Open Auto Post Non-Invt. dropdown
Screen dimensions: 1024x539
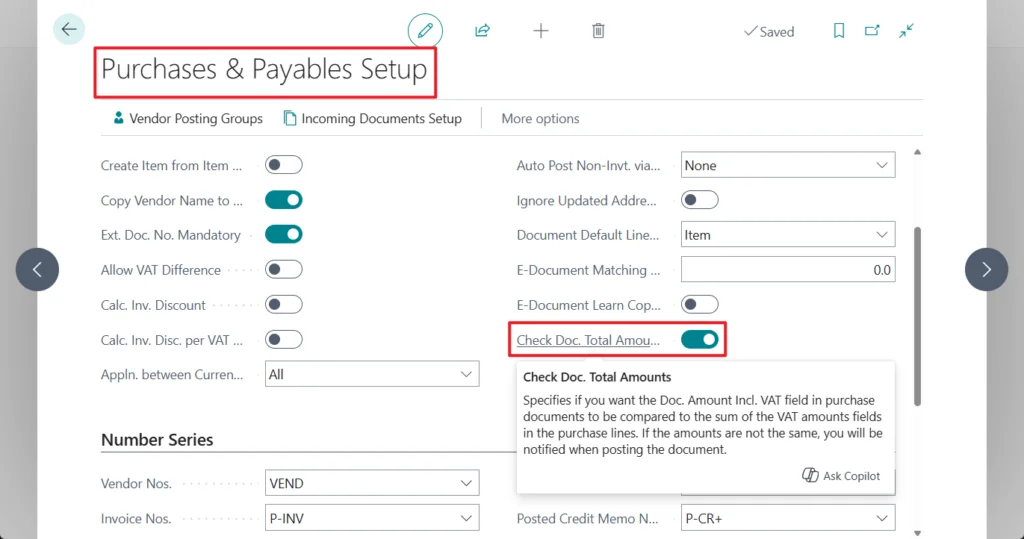click(788, 165)
